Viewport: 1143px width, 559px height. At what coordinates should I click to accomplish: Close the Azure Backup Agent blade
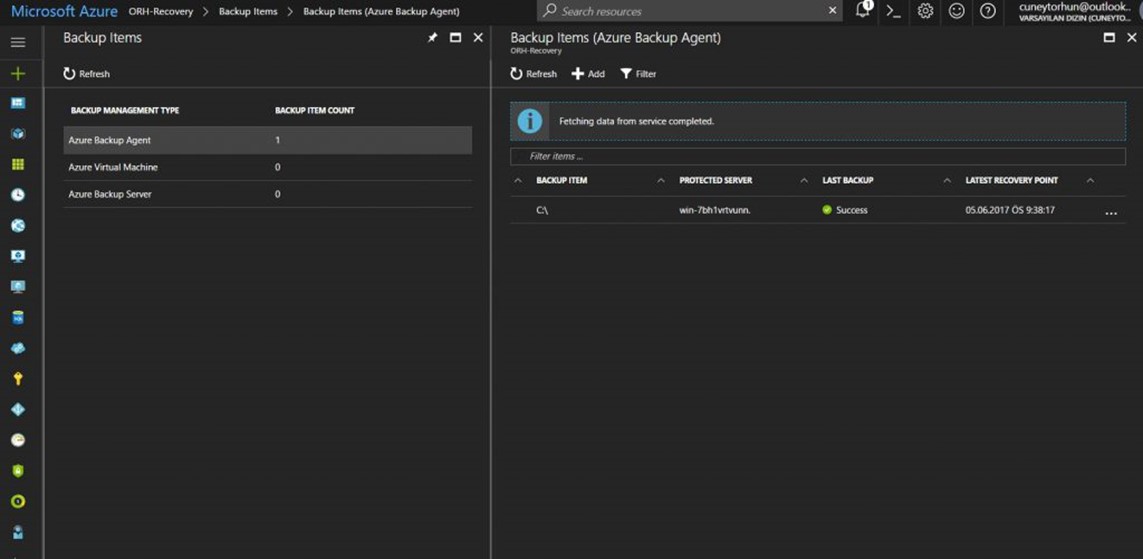click(1132, 38)
